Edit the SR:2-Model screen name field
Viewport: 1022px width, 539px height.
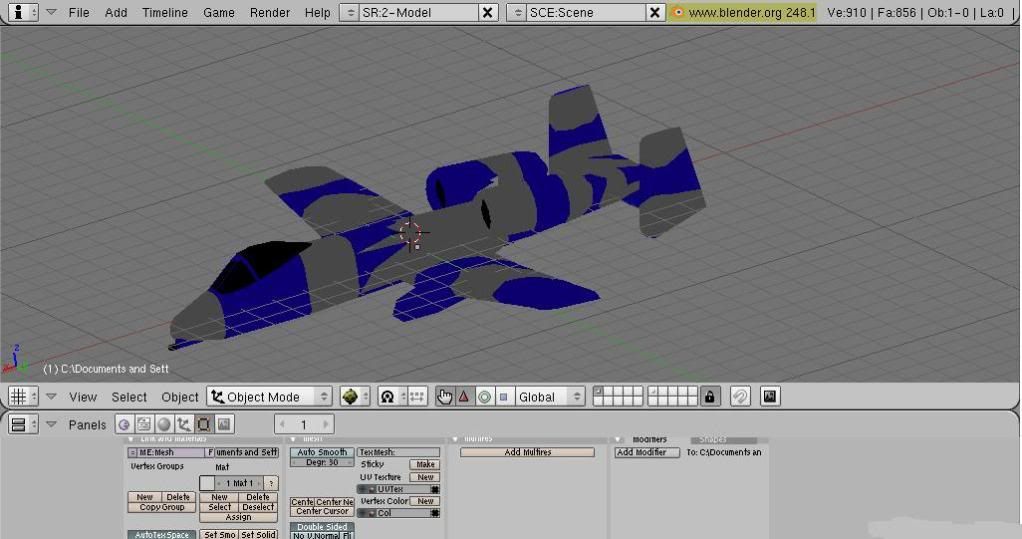[x=418, y=12]
